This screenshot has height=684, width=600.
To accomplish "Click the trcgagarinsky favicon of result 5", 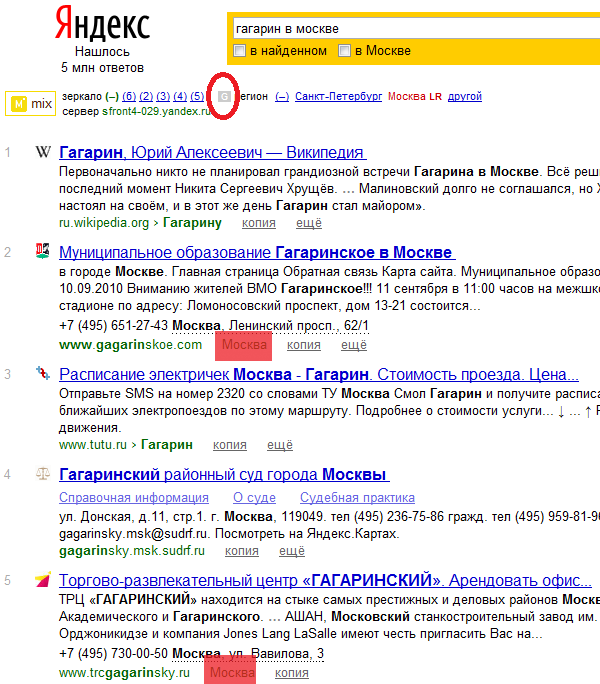I will click(x=43, y=579).
